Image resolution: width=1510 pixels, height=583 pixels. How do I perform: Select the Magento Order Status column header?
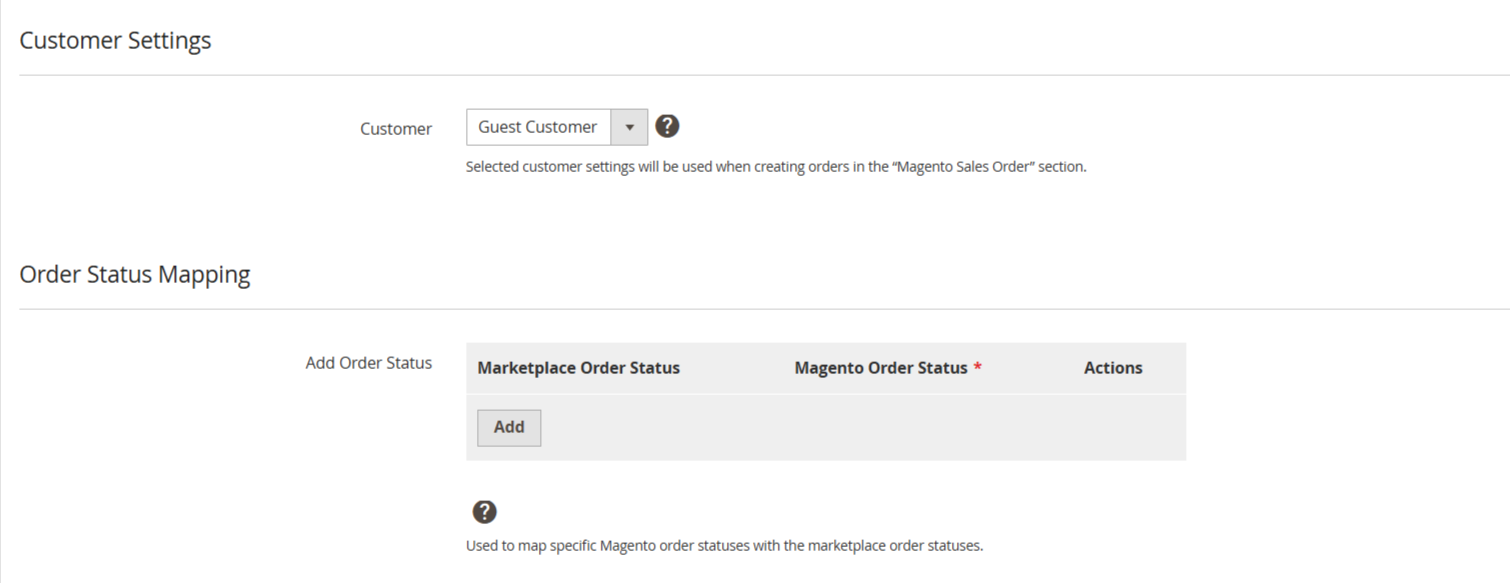tap(880, 368)
